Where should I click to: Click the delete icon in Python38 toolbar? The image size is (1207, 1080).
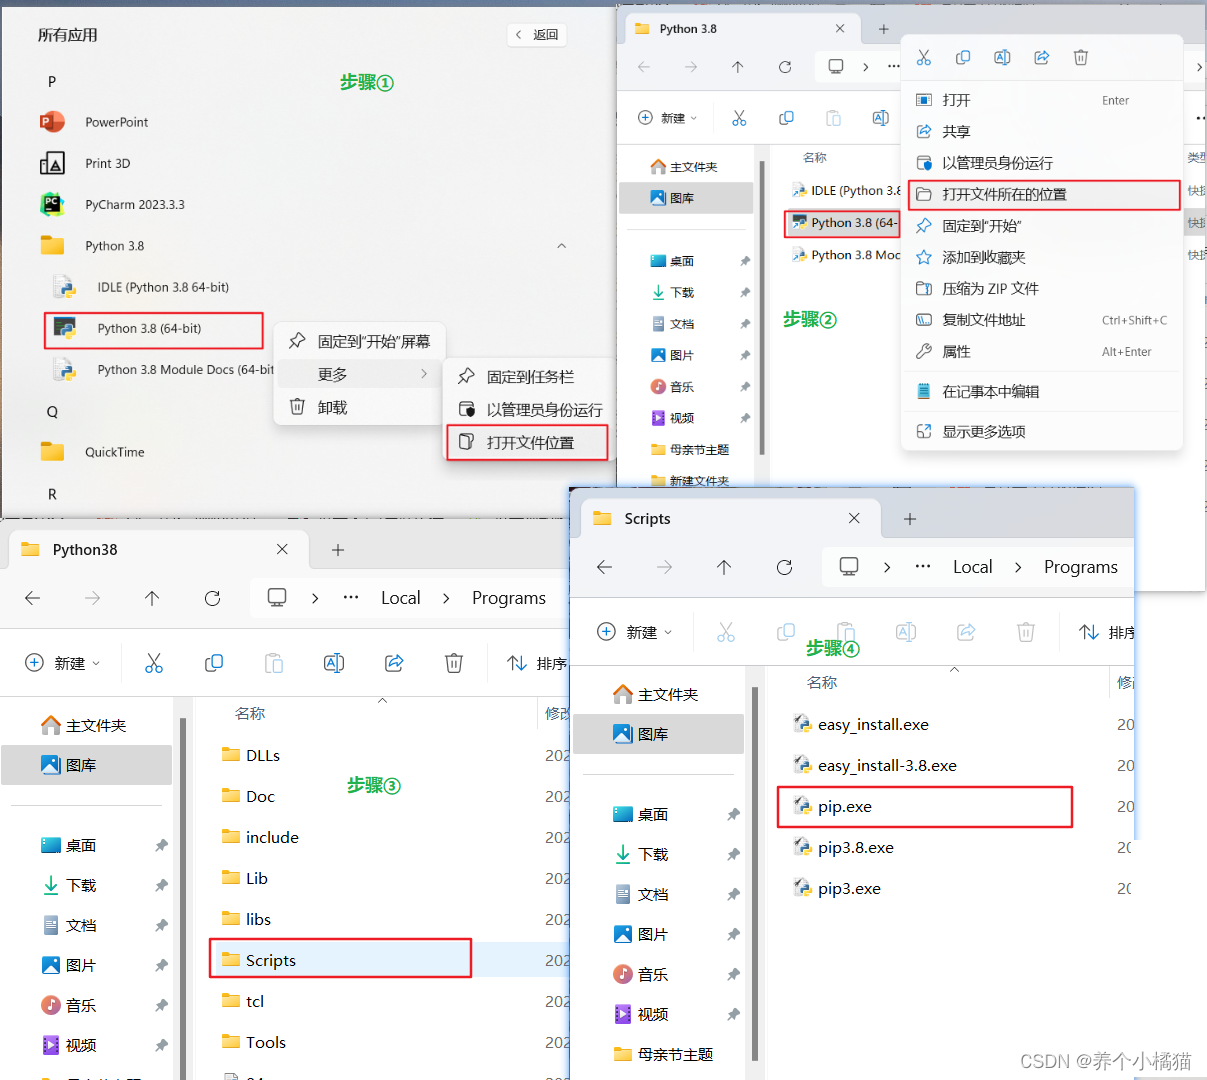tap(454, 663)
